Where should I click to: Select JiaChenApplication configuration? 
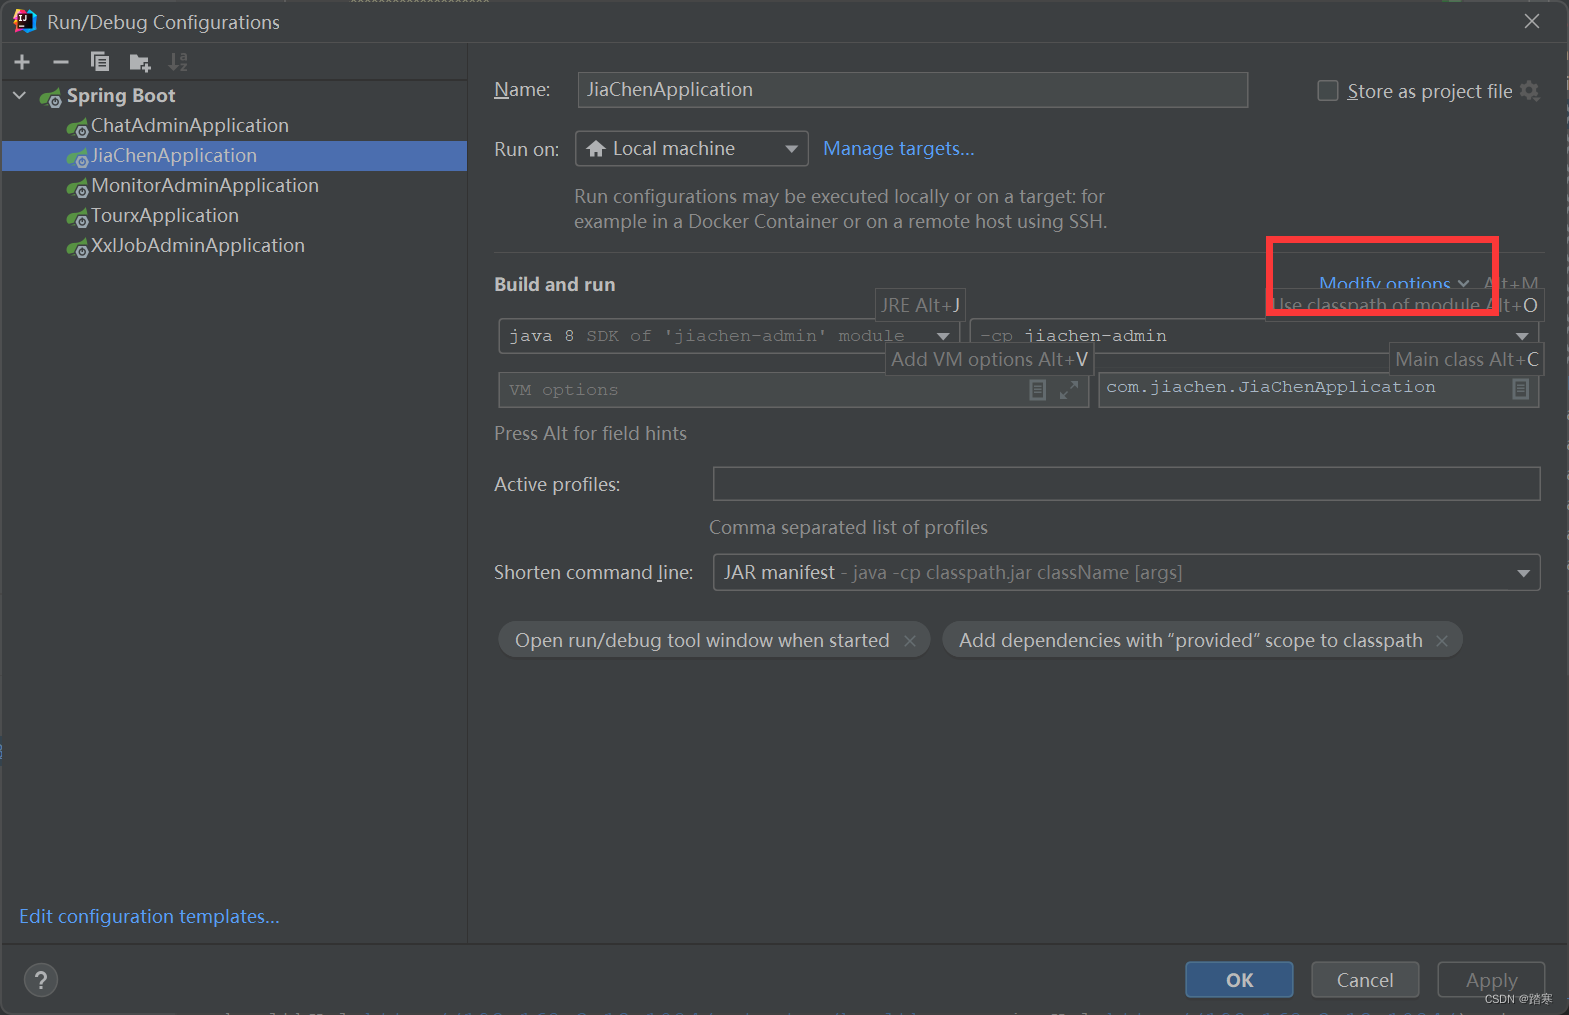(x=174, y=156)
